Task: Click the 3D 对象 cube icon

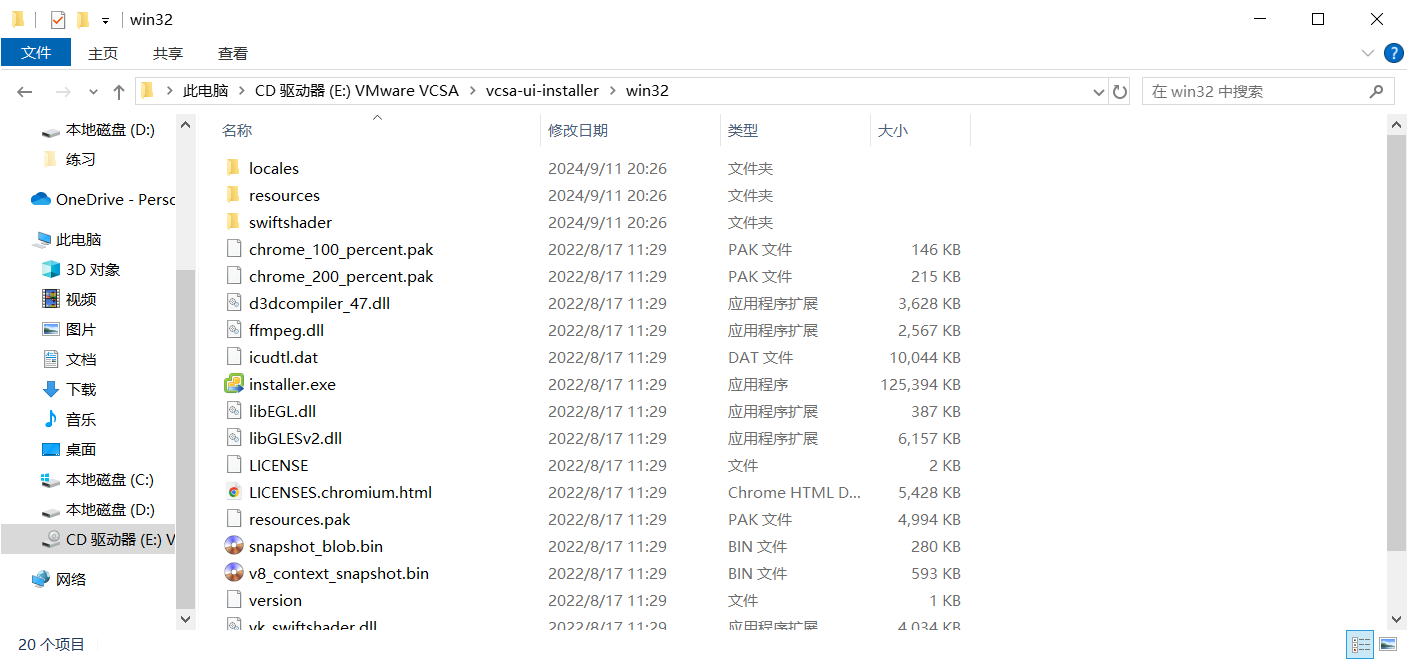Action: tap(51, 269)
